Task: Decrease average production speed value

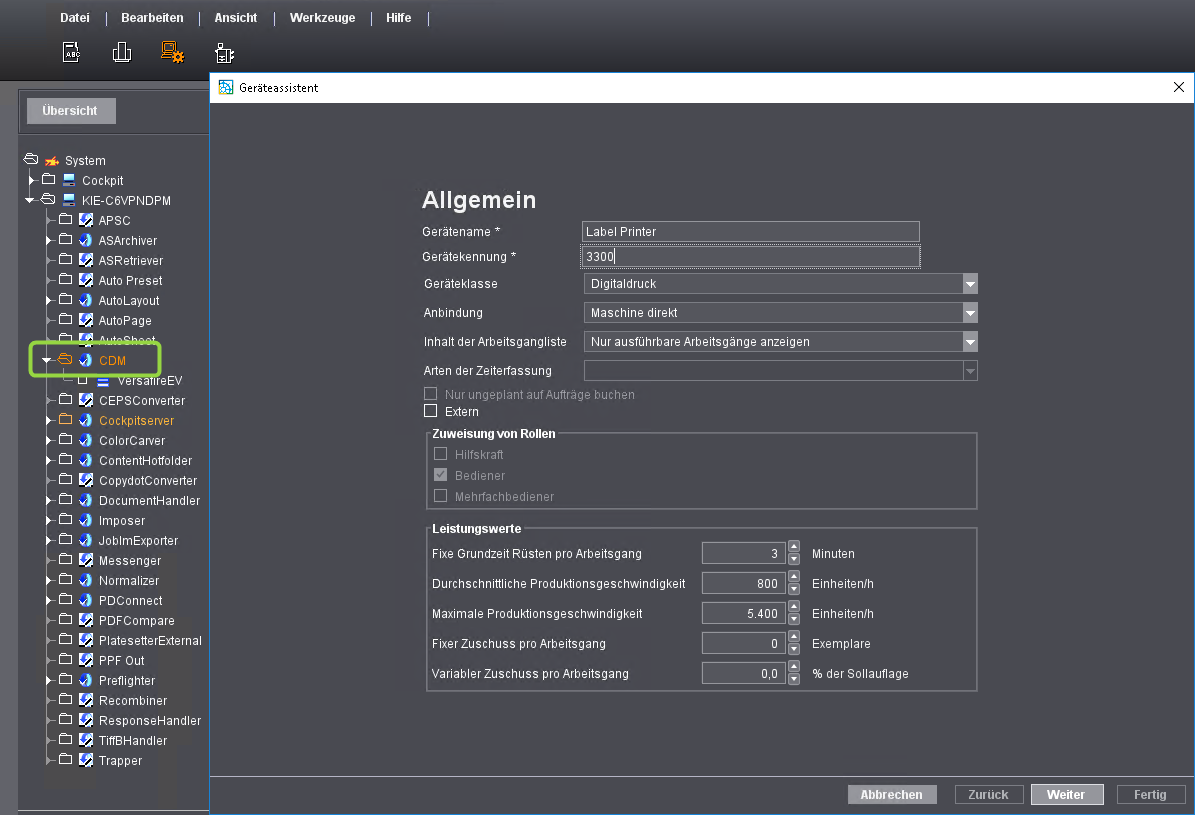Action: coord(794,589)
